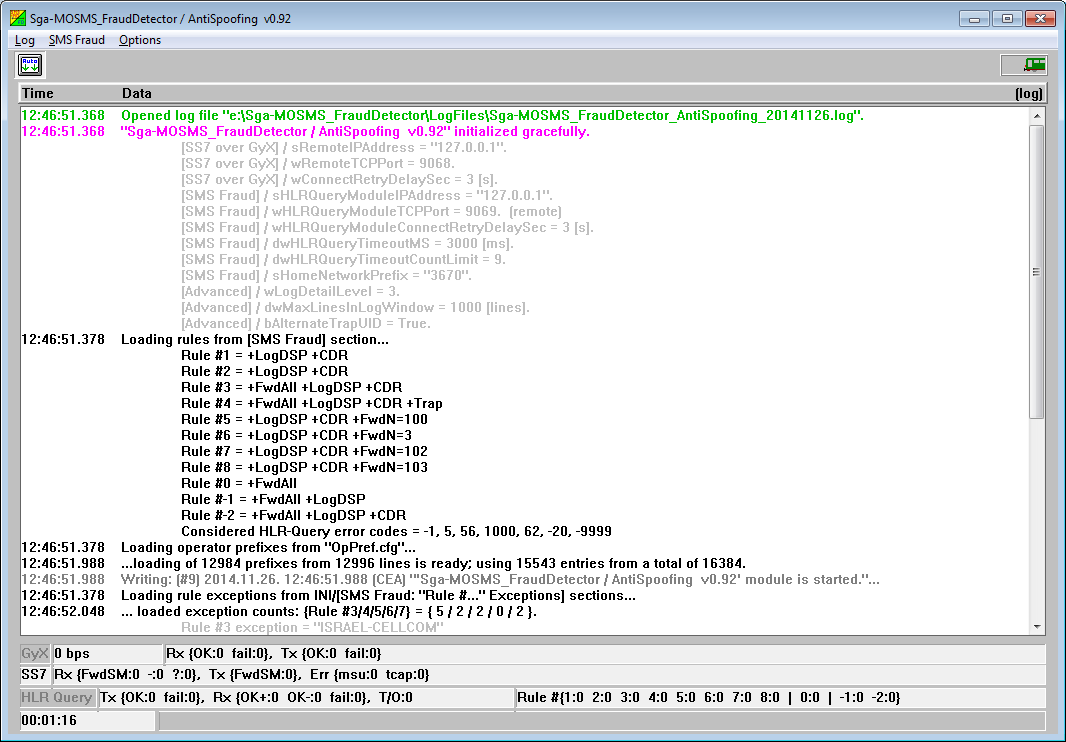Select the Rule #8 +FwdN=103 line
The image size is (1066, 742).
tap(305, 467)
